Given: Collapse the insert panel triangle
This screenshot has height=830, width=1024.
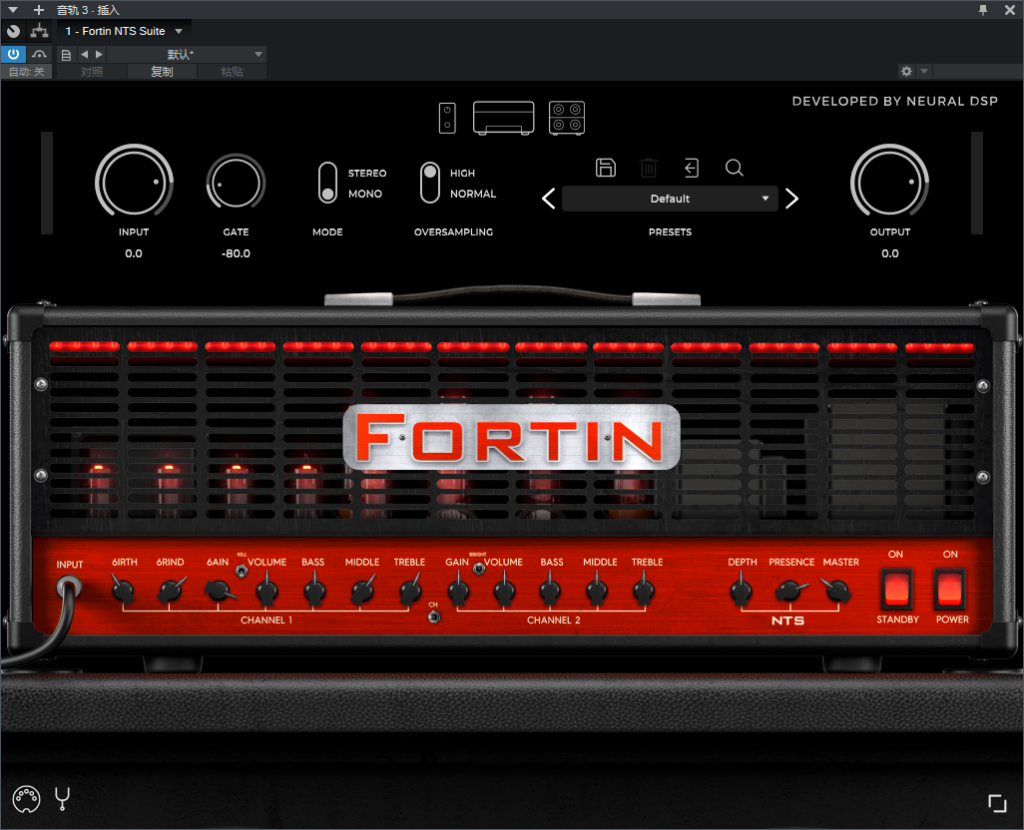Looking at the screenshot, I should [x=12, y=10].
